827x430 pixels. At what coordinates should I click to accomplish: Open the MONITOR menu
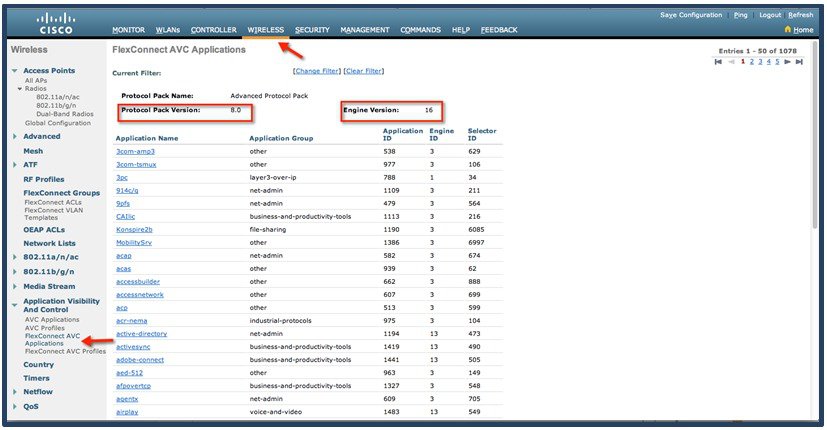(x=128, y=30)
